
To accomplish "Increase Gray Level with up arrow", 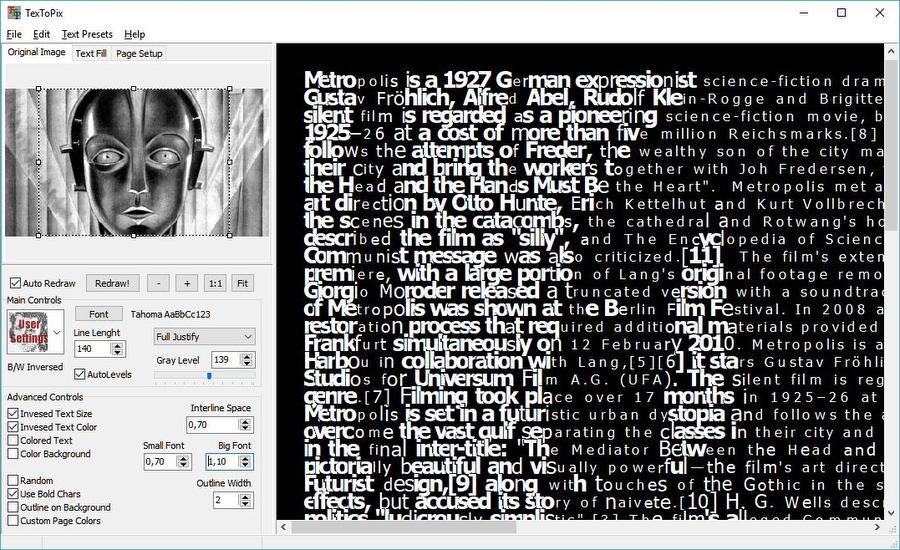I will point(247,357).
